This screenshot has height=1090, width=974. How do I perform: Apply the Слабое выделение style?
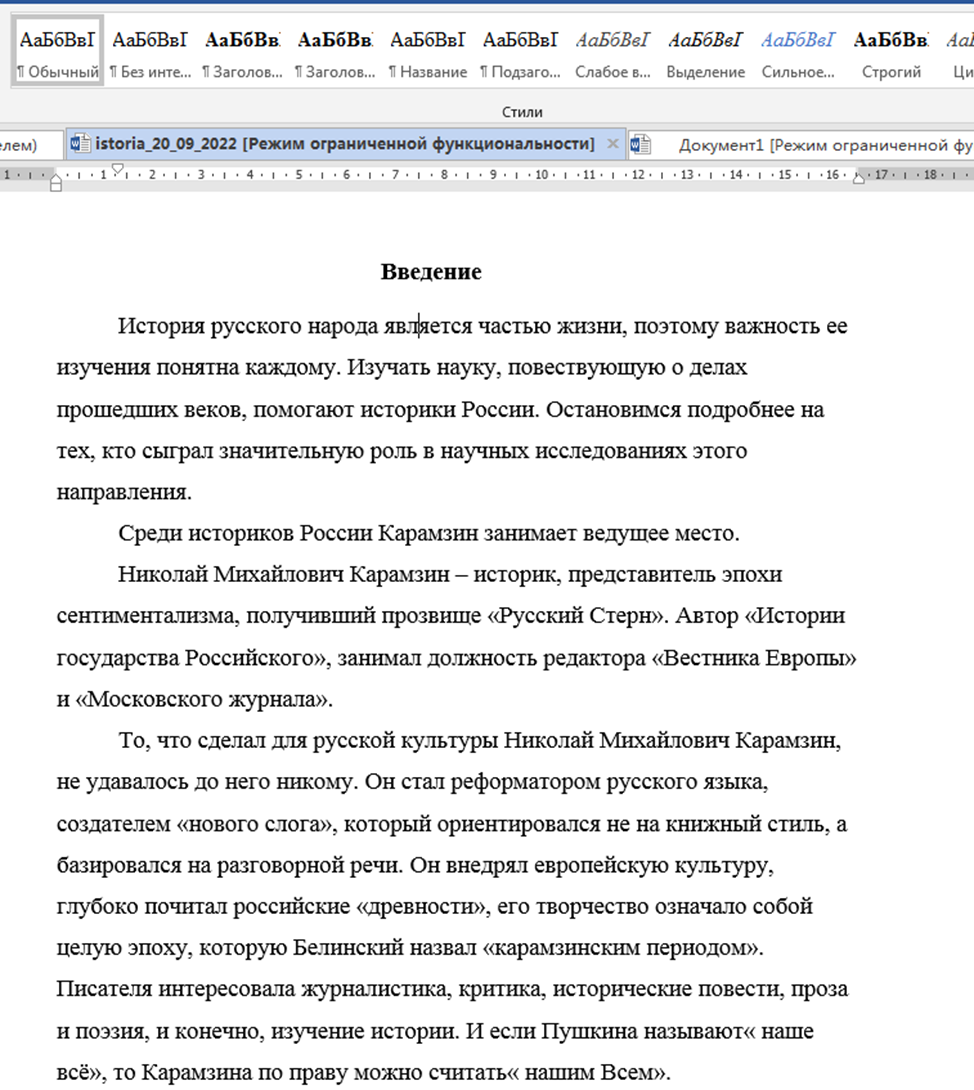pyautogui.click(x=612, y=51)
